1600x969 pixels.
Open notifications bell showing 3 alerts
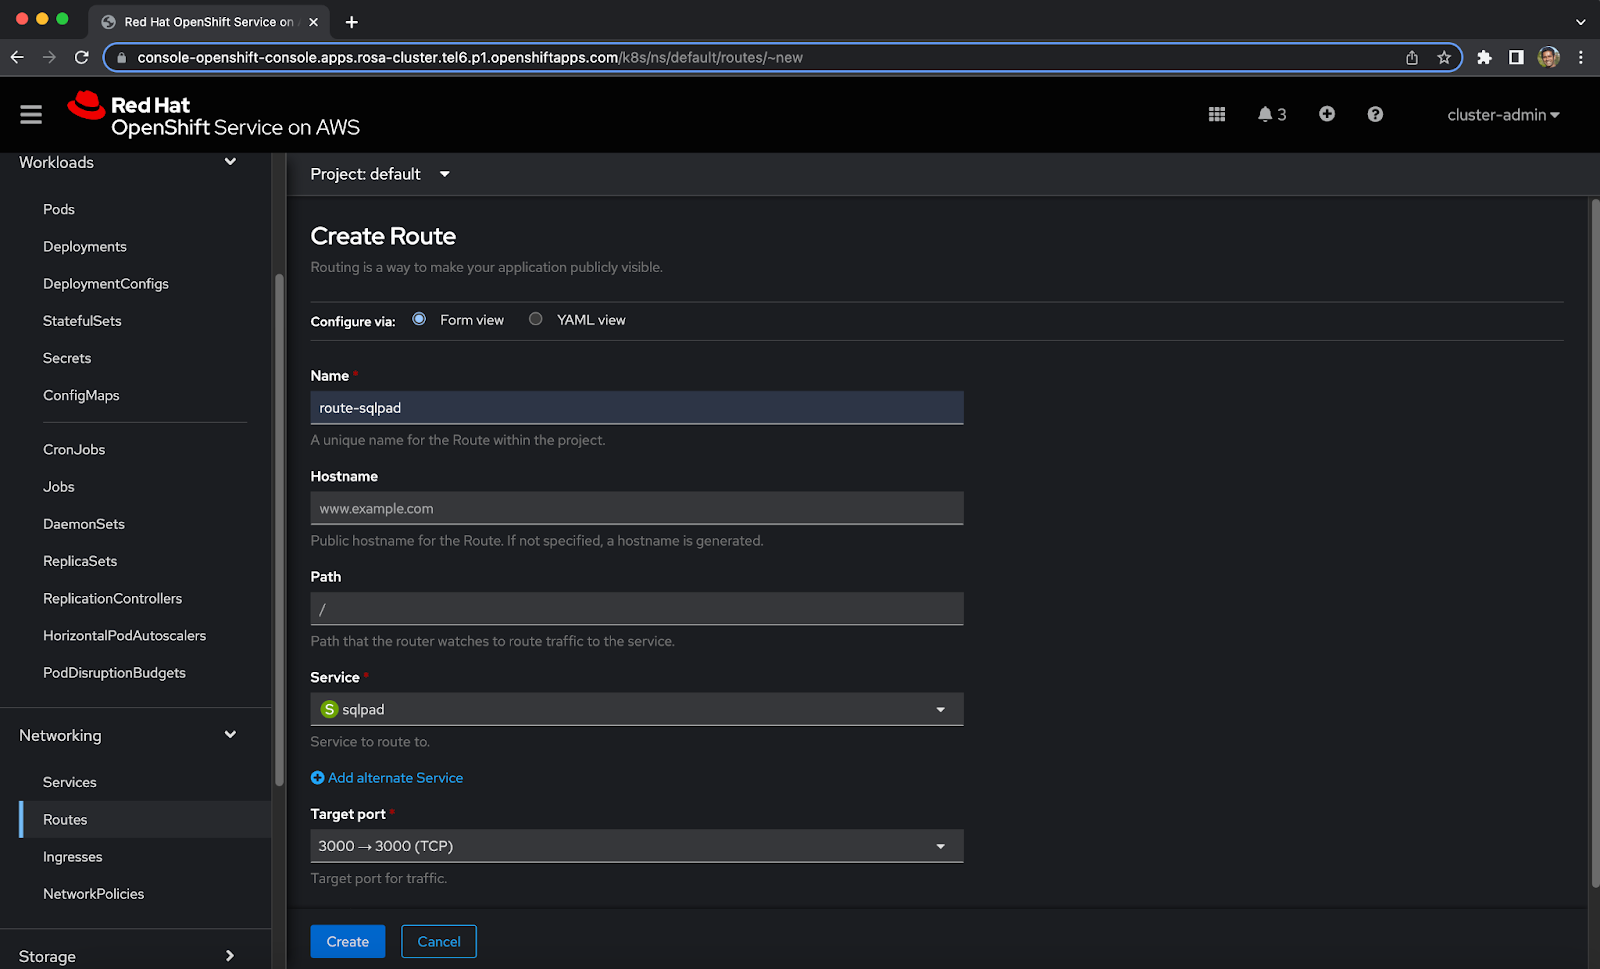pos(1271,115)
